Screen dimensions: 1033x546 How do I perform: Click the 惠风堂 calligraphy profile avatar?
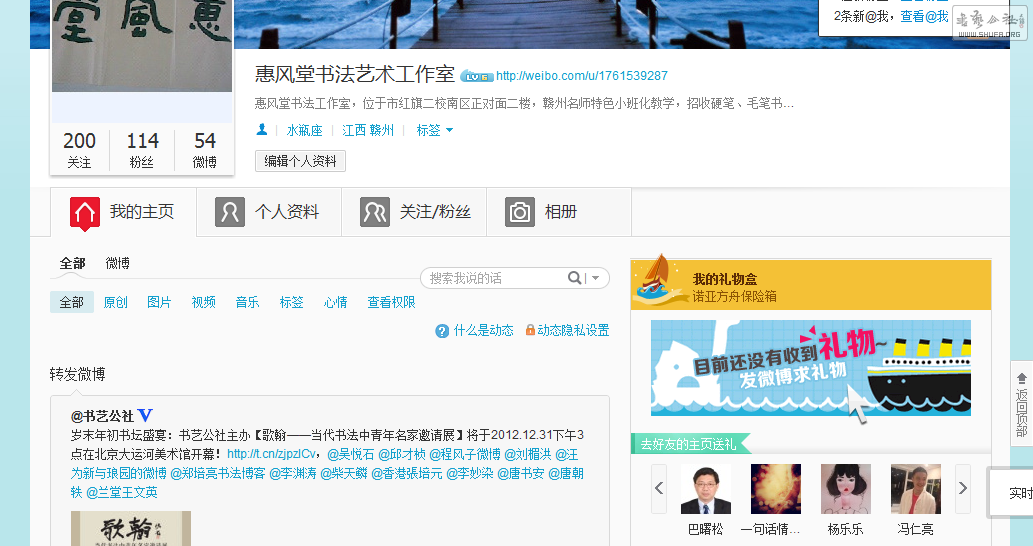[x=142, y=46]
